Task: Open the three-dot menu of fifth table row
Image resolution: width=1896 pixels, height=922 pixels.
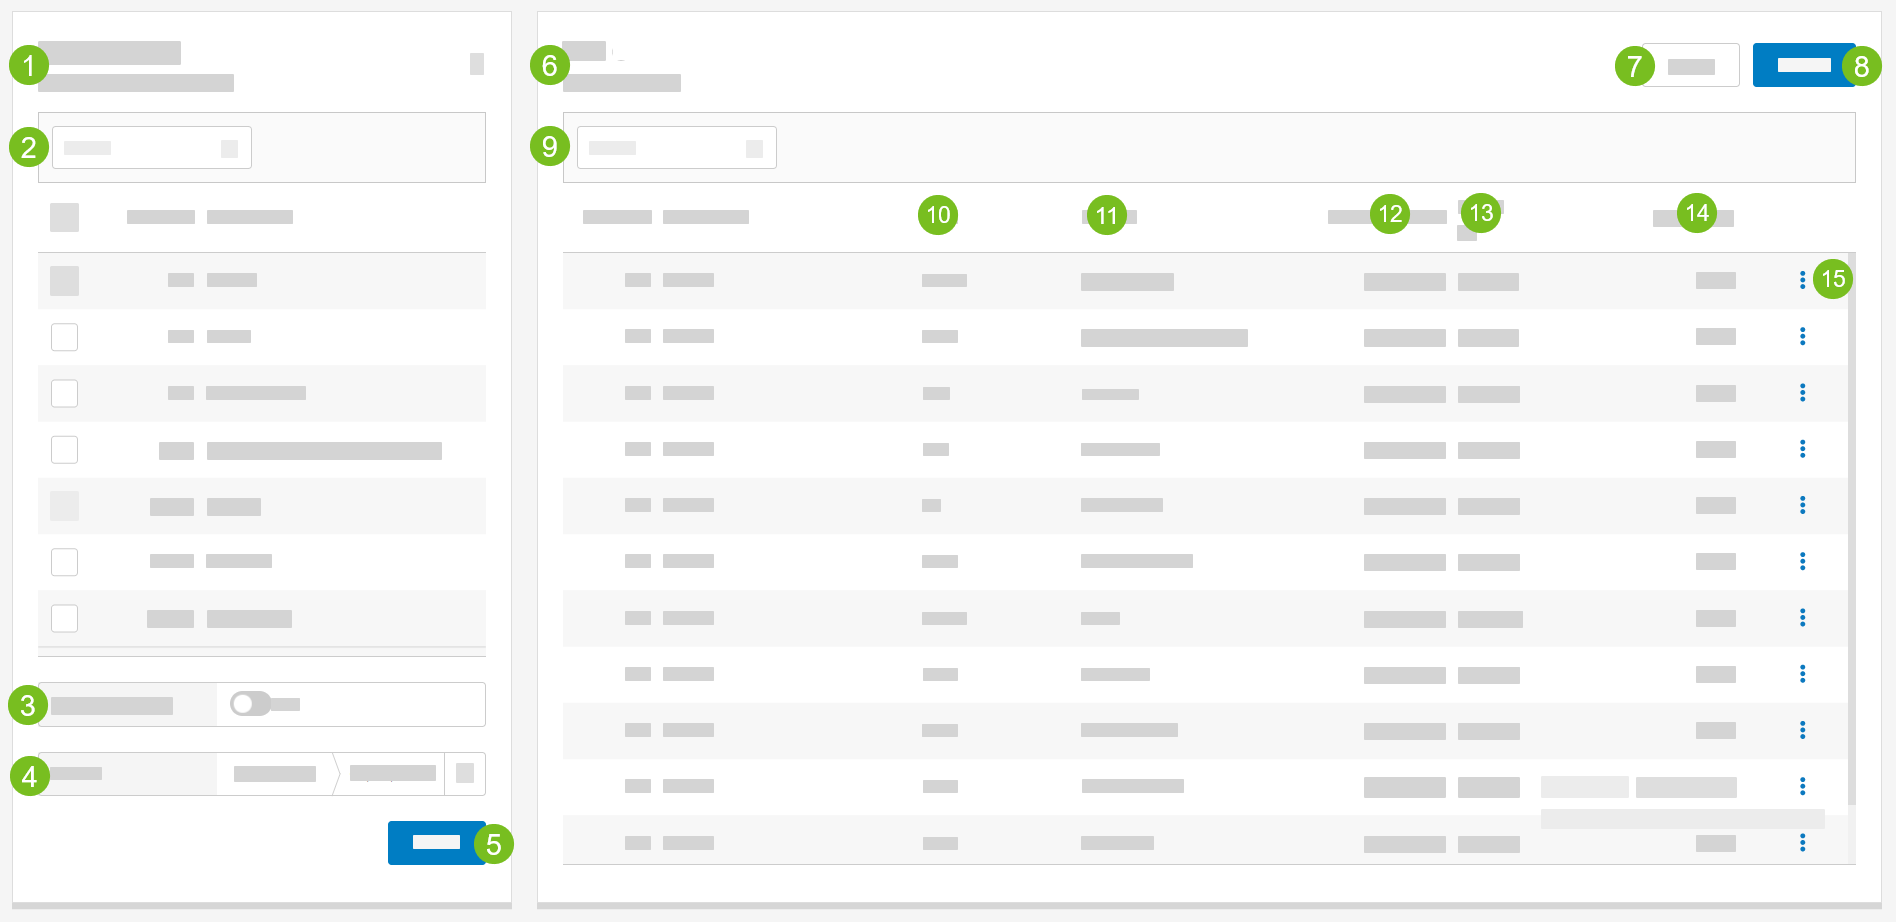Action: point(1803,505)
